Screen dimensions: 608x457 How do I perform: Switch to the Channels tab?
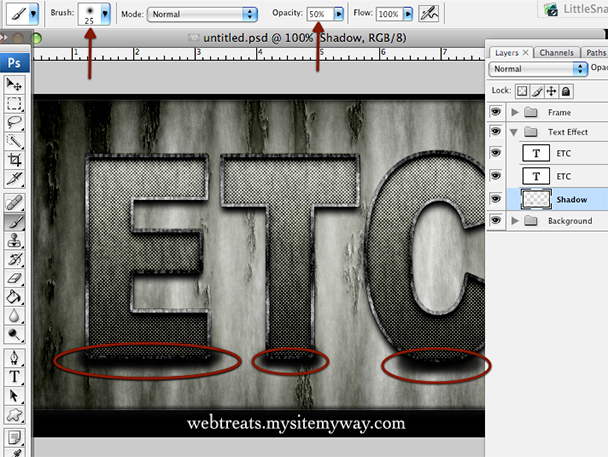(556, 53)
